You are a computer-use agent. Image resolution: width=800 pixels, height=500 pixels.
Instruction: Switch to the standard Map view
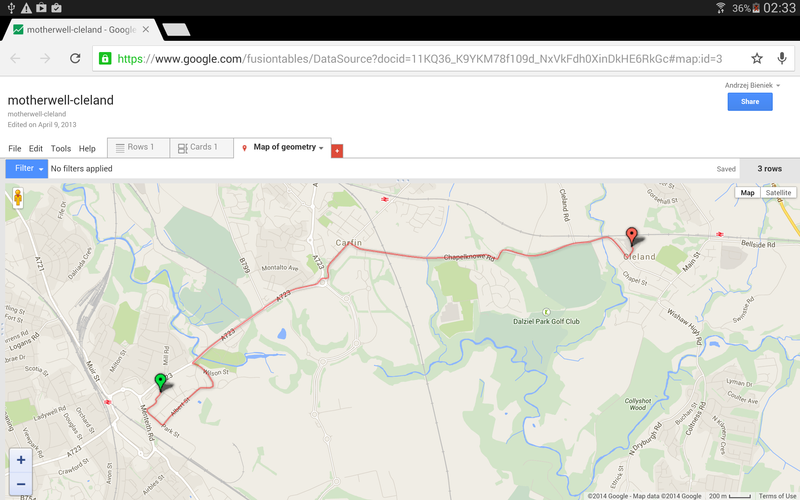tap(747, 192)
